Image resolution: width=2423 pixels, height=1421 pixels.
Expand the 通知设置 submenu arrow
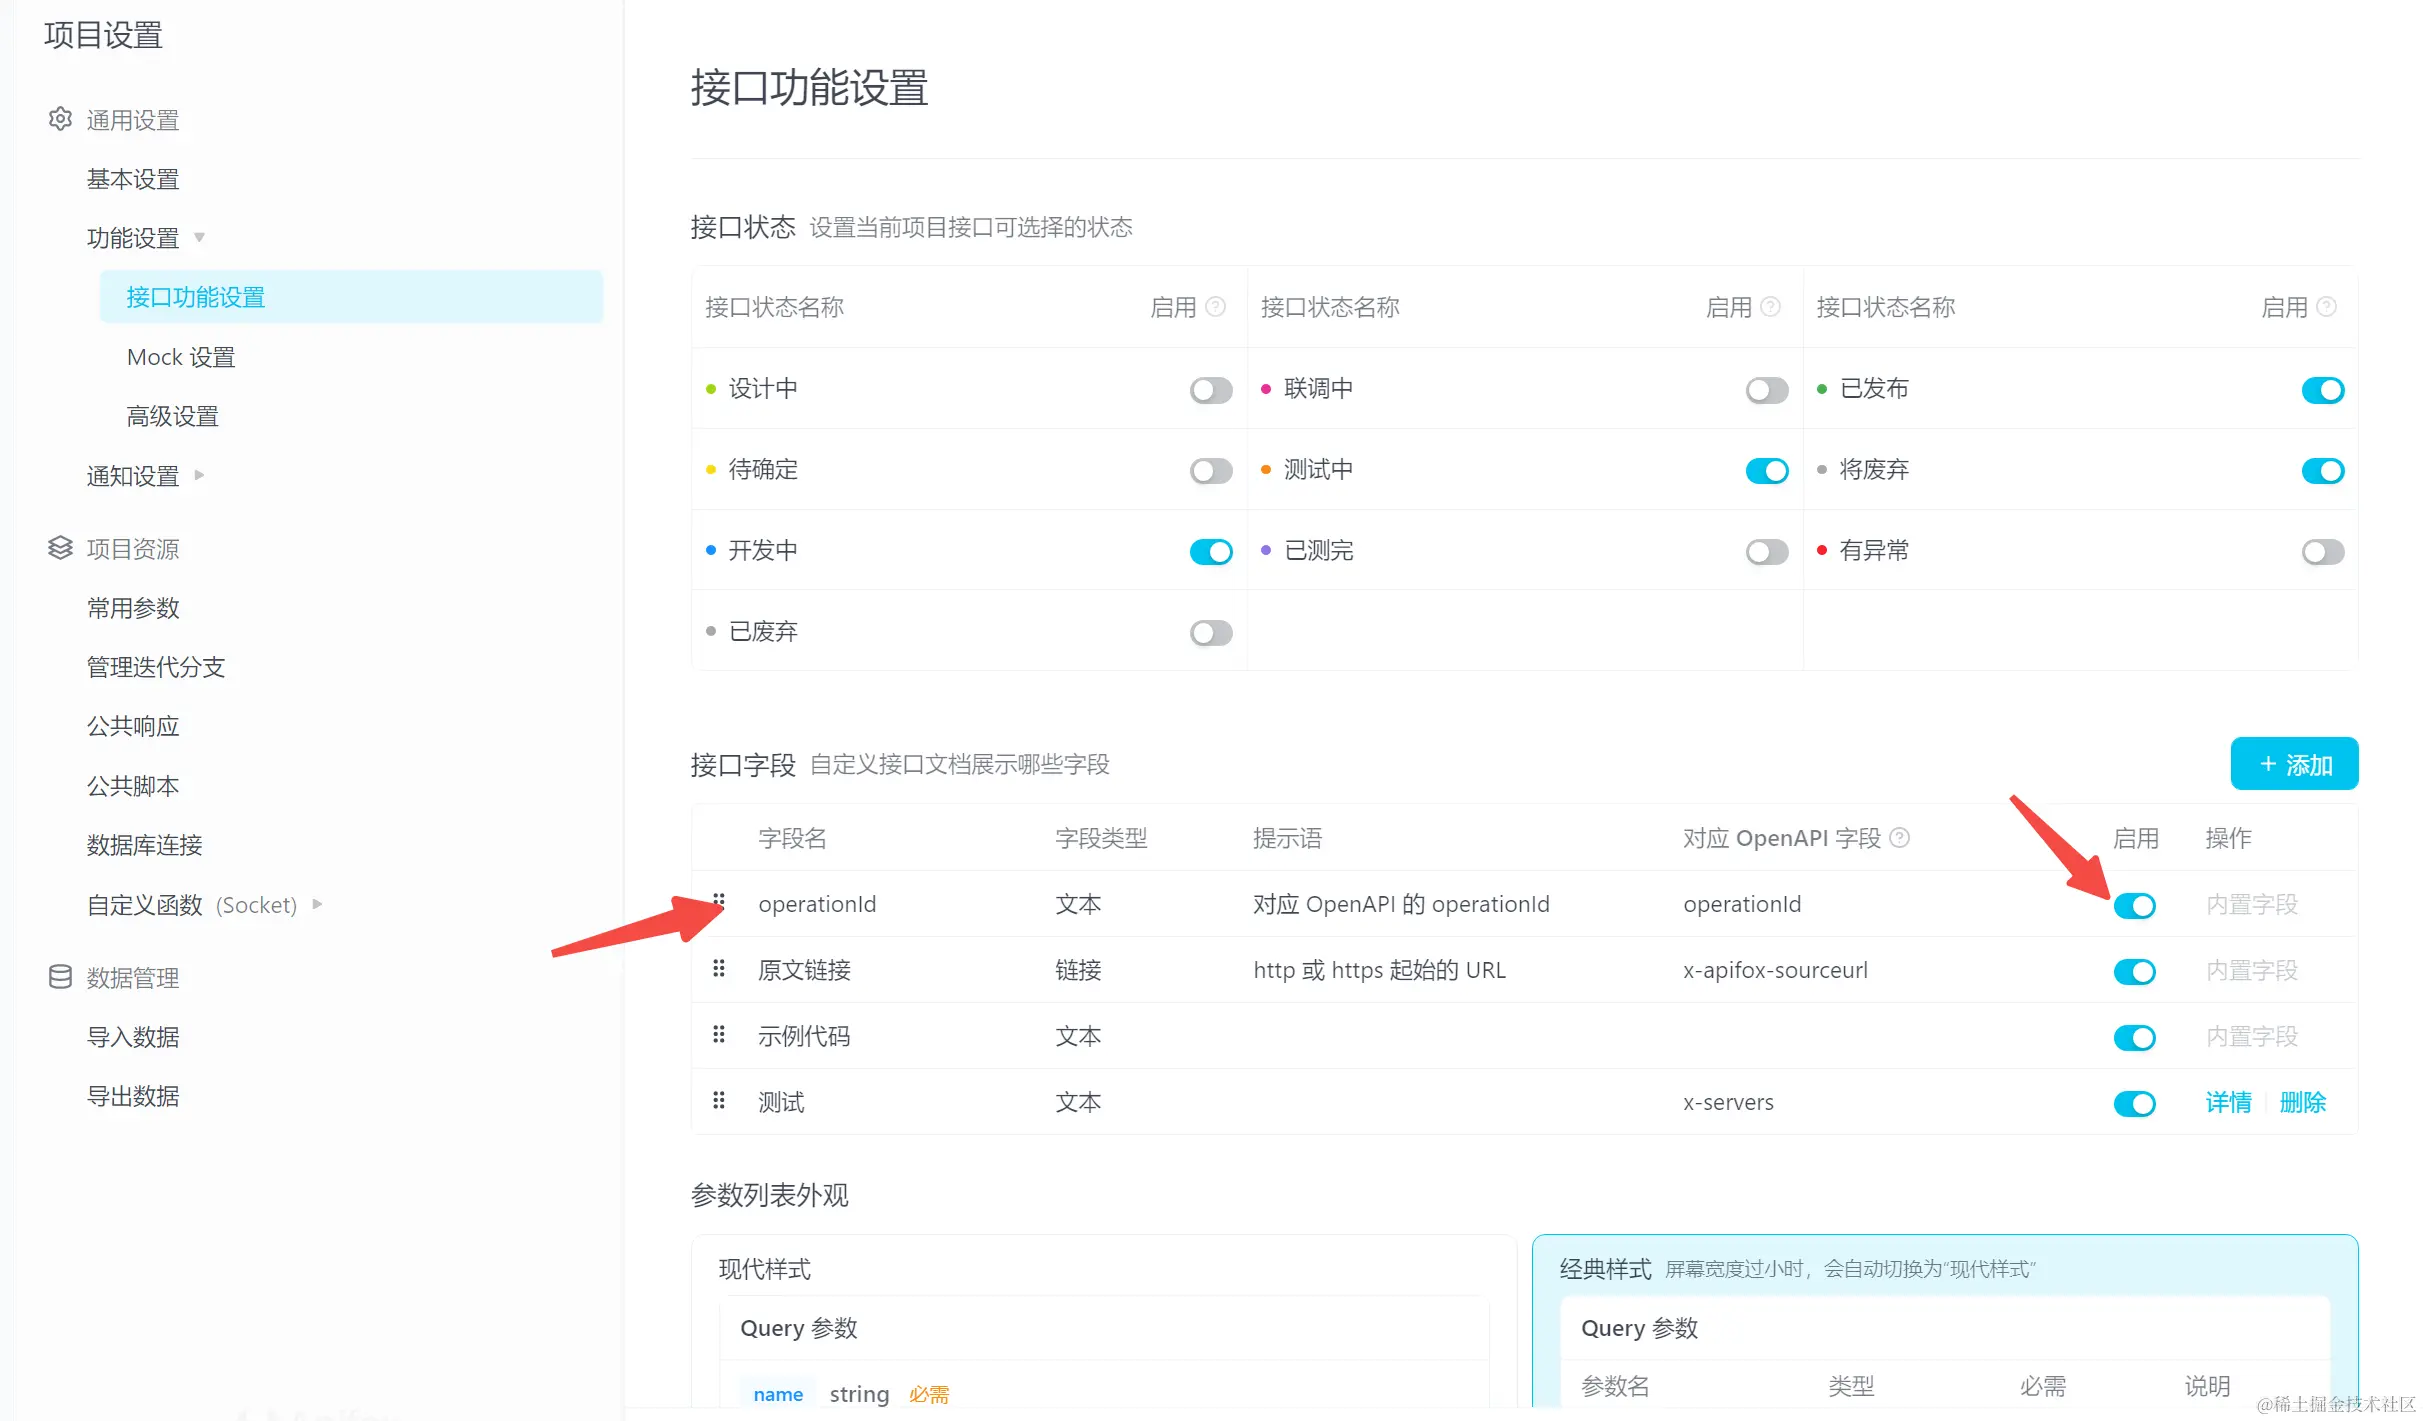coord(199,476)
